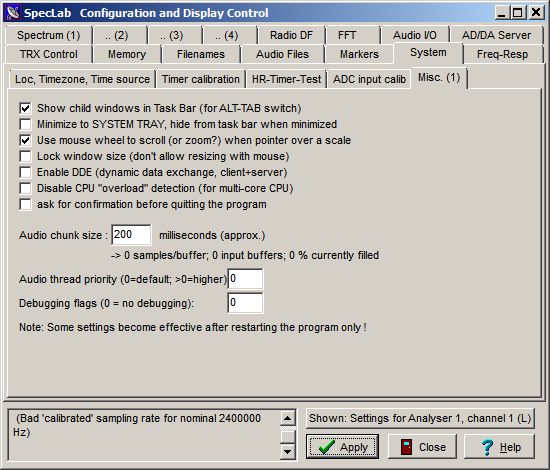Select the System tab

(428, 53)
